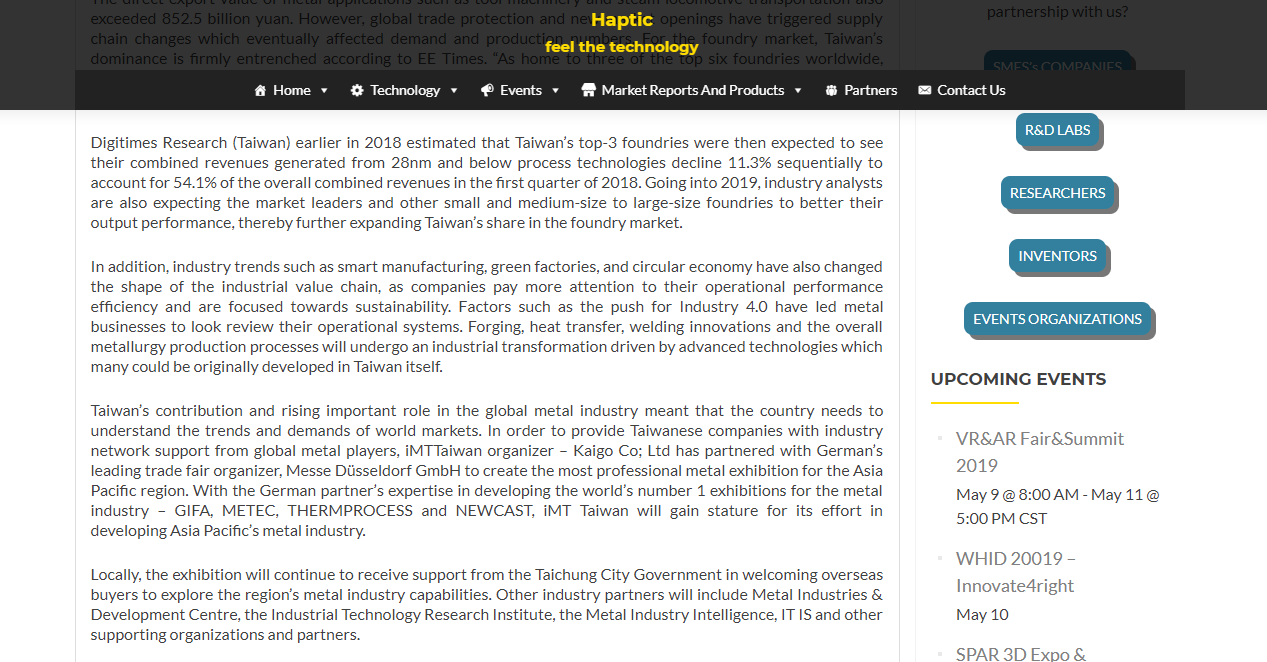Click the paragraph starting 'Digitimes Research (Taiwan)'
1267x662 pixels.
[x=487, y=183]
